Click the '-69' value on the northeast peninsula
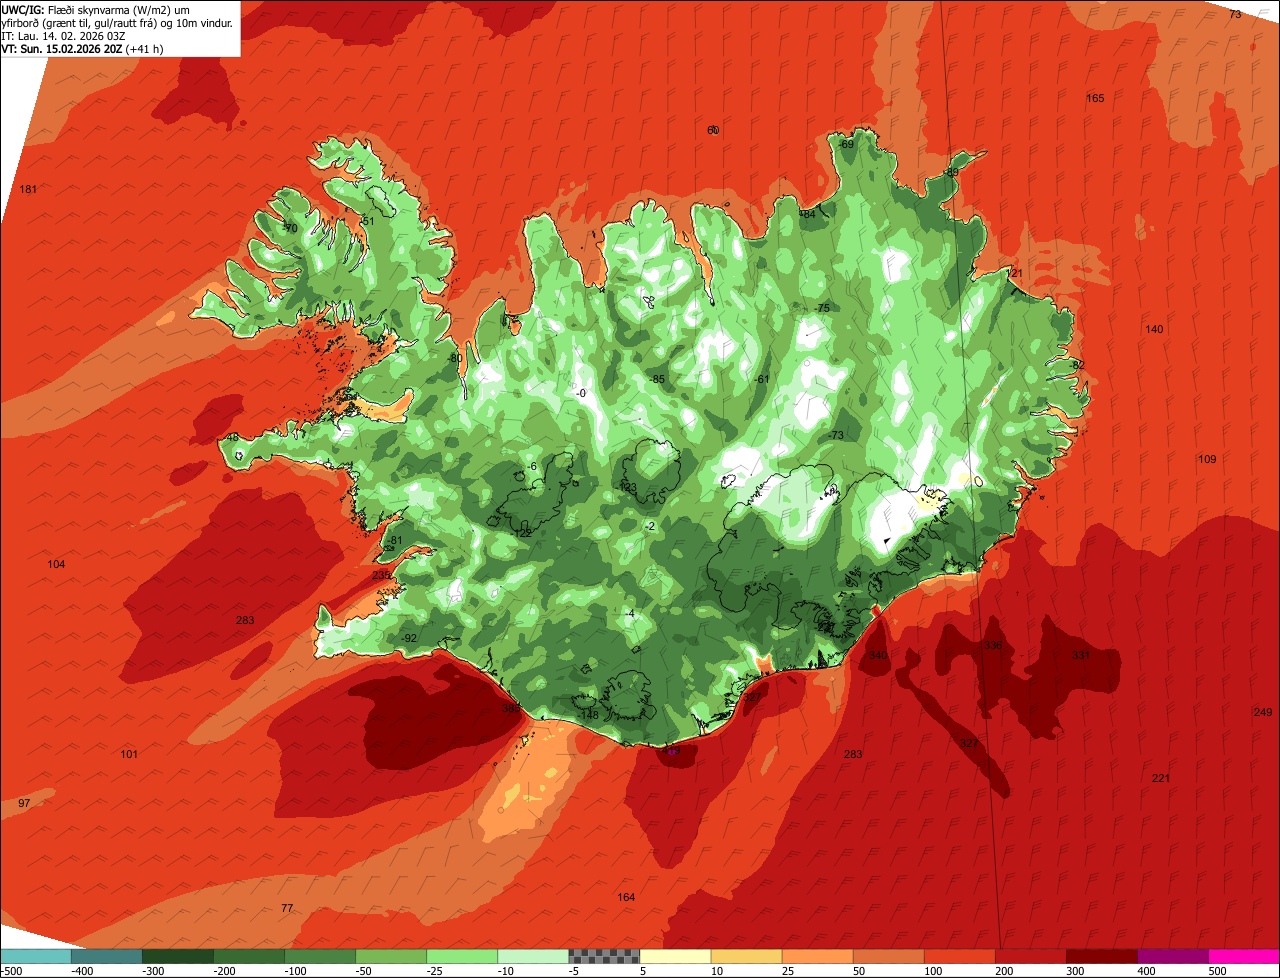1280x978 pixels. pos(846,144)
